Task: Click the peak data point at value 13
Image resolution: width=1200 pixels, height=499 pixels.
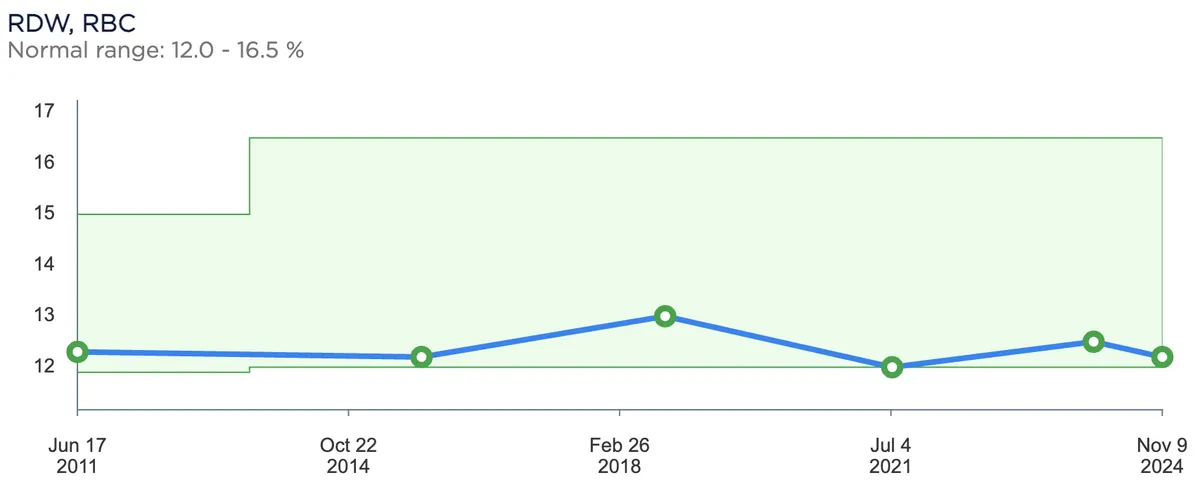Action: click(665, 316)
